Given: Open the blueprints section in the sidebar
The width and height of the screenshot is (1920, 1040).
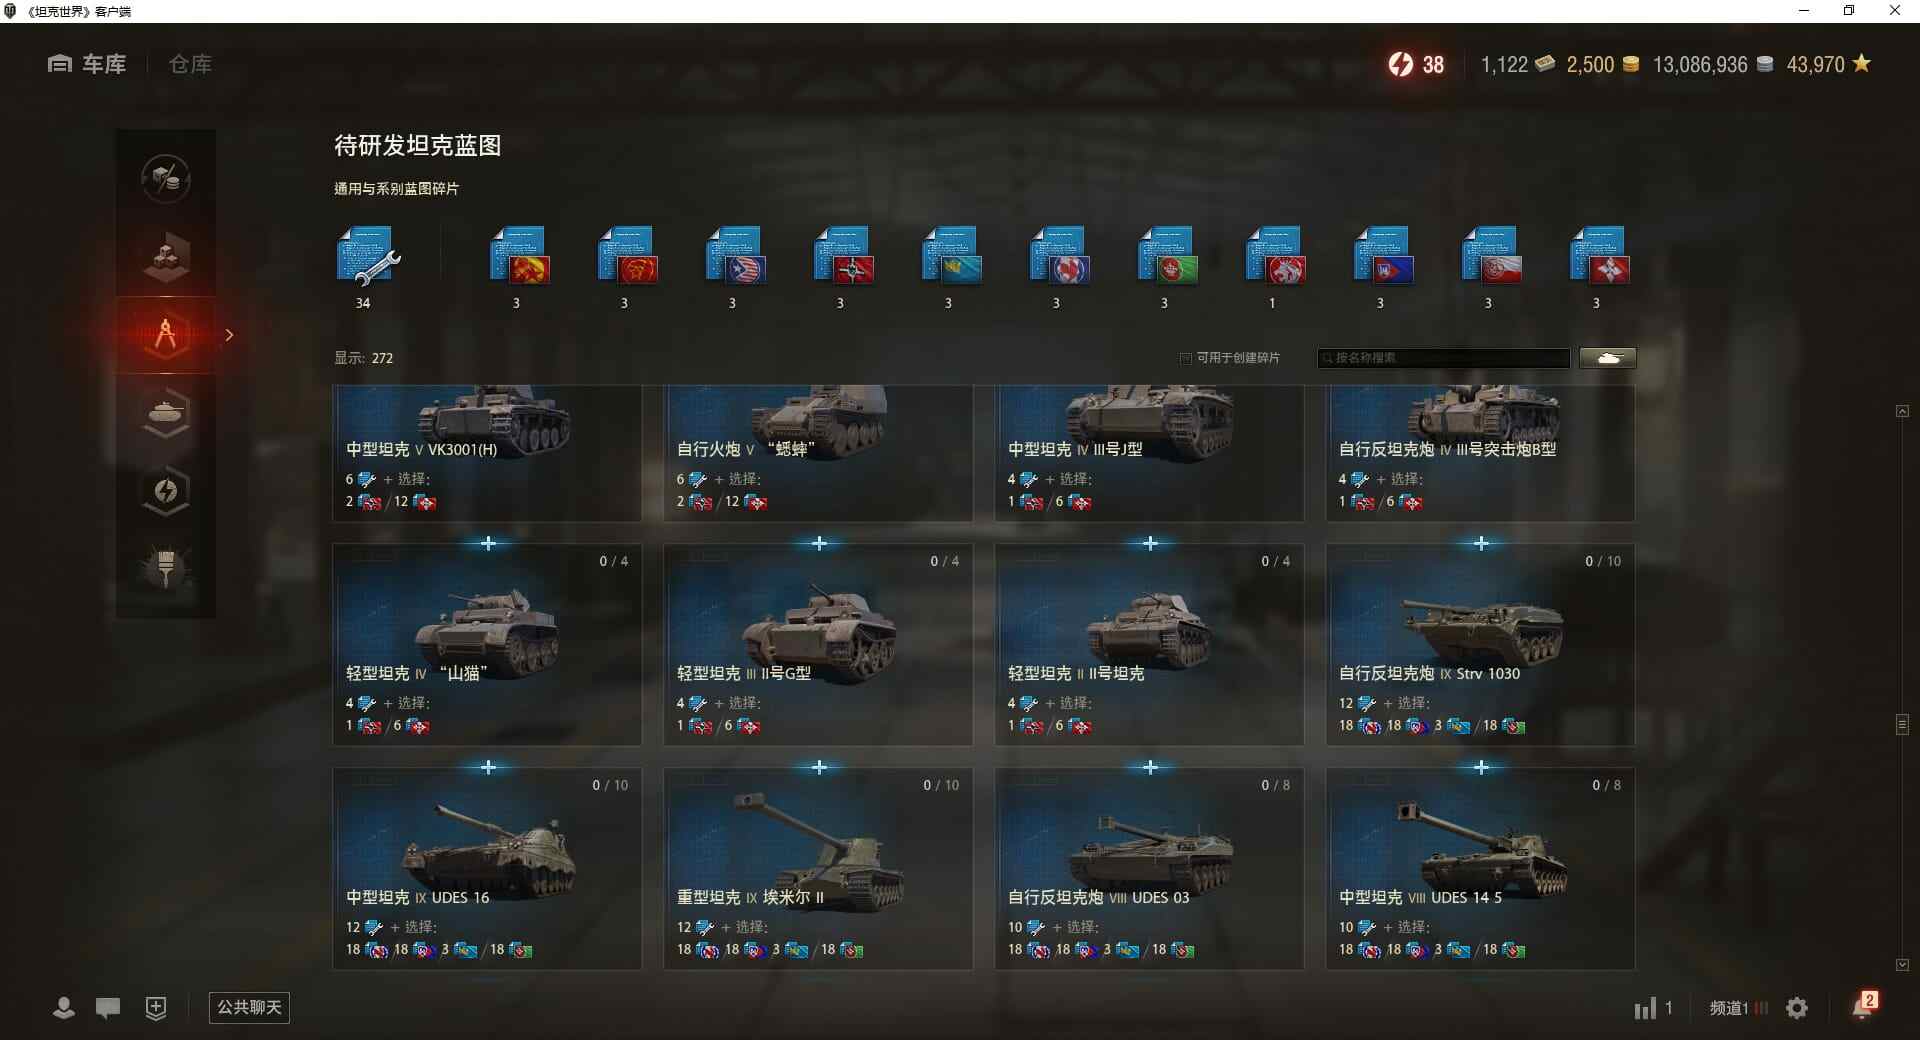Looking at the screenshot, I should tap(166, 335).
